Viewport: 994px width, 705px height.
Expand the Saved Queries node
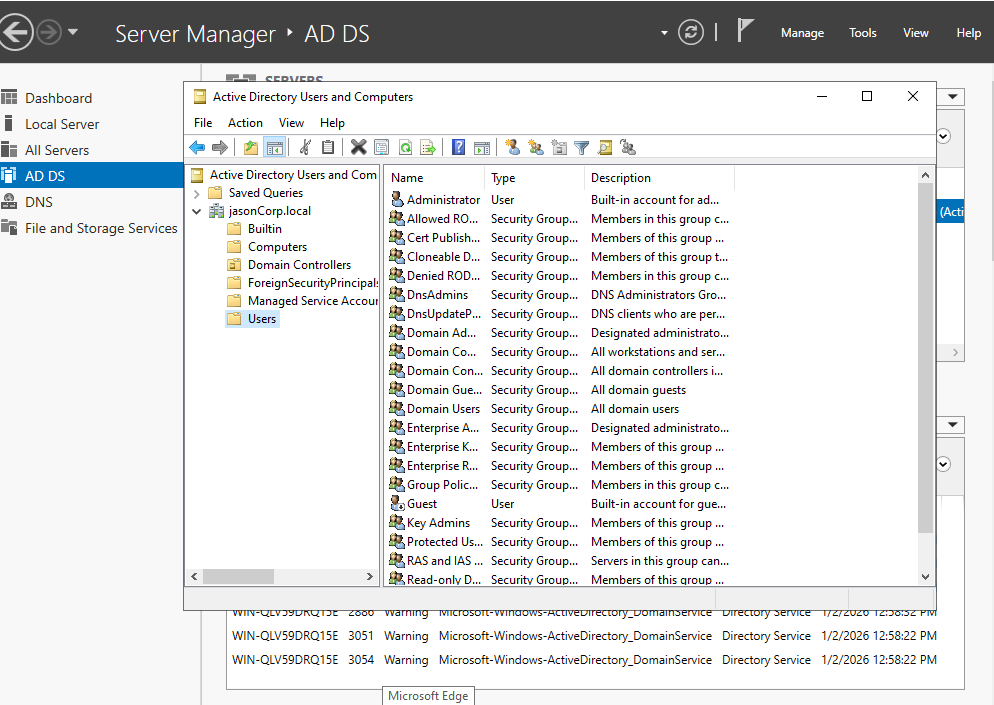pos(197,193)
